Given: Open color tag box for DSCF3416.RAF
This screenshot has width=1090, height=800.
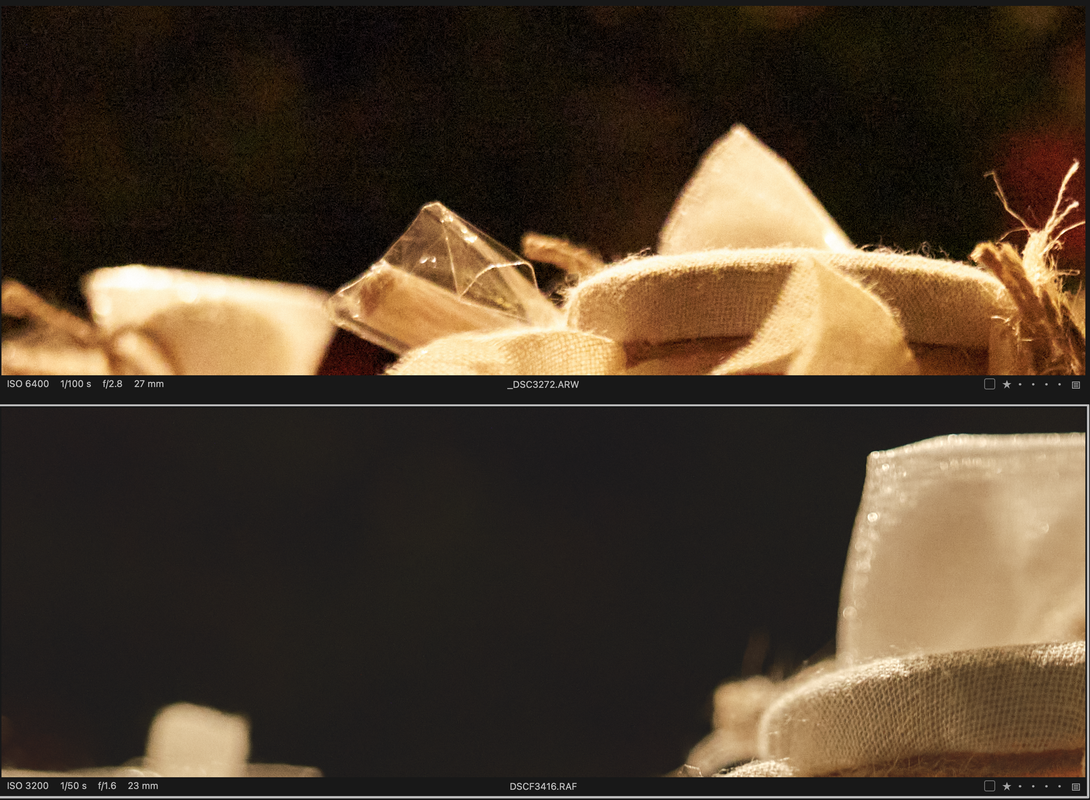Looking at the screenshot, I should (x=989, y=786).
